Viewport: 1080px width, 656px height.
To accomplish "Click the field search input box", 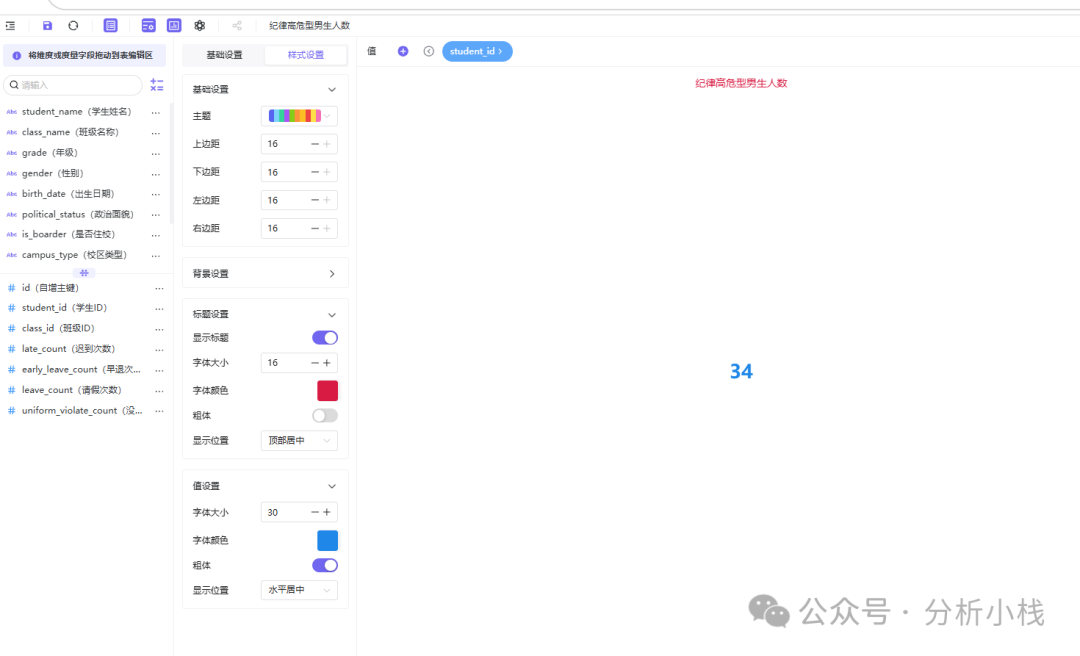I will point(73,85).
